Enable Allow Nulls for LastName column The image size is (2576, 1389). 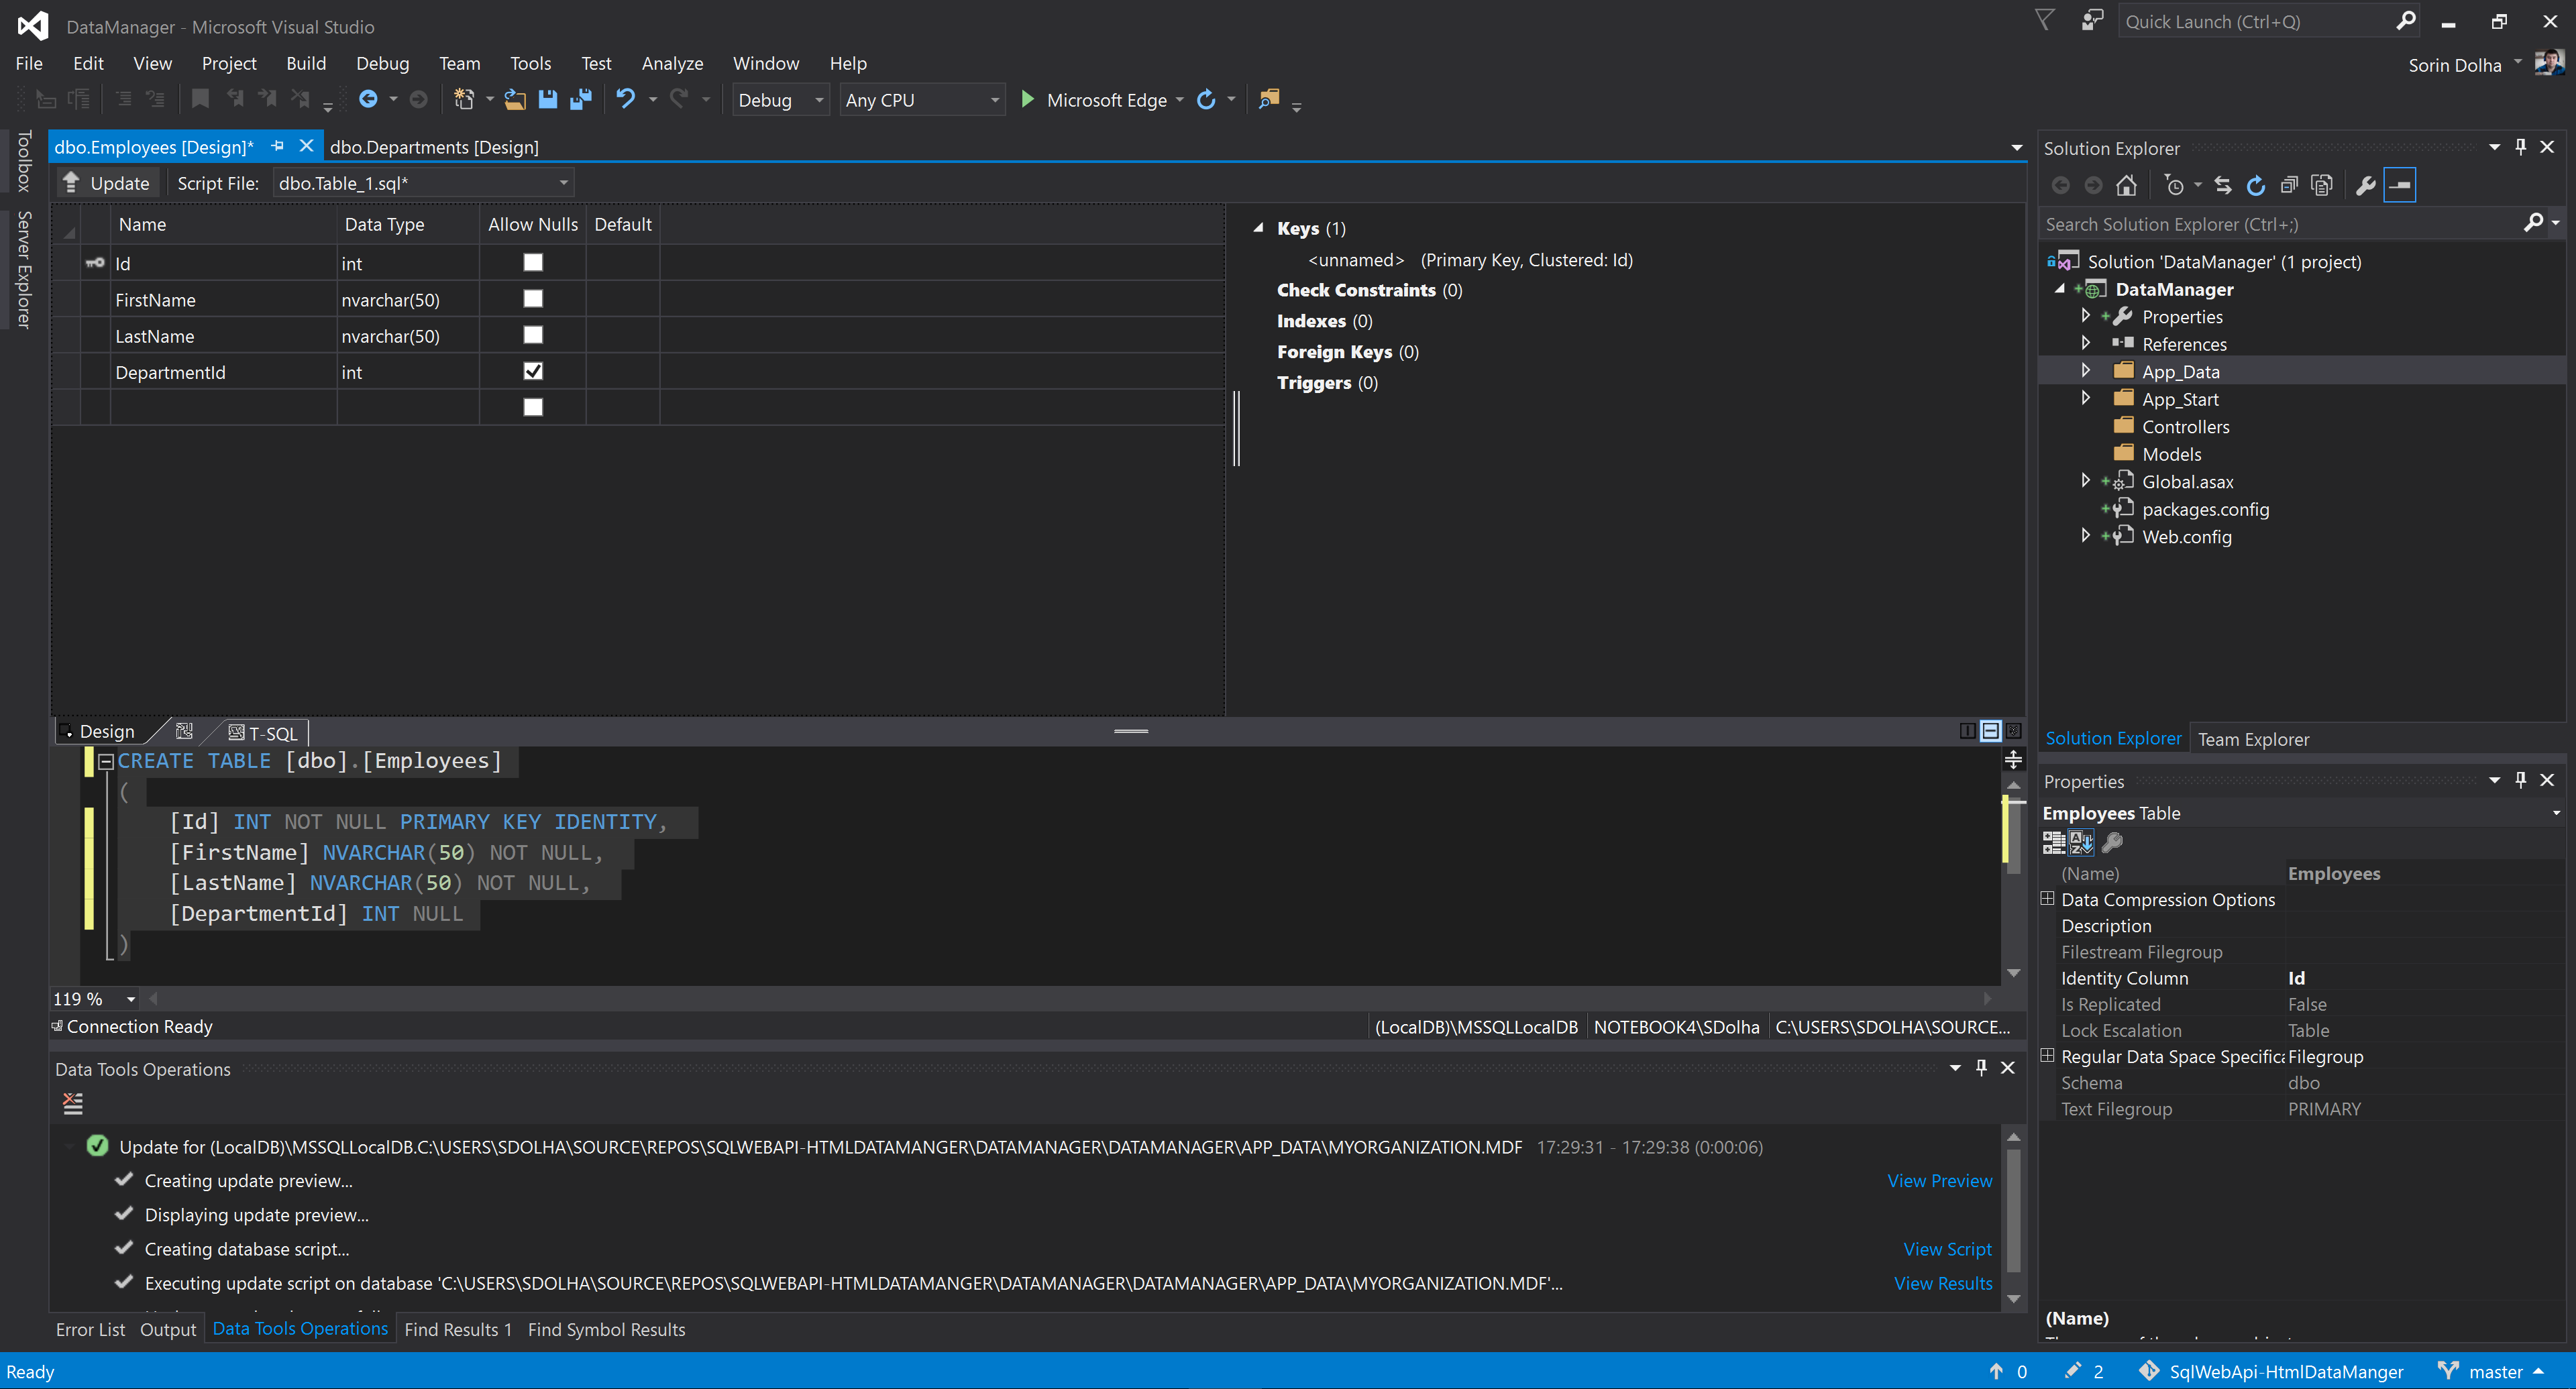tap(533, 335)
